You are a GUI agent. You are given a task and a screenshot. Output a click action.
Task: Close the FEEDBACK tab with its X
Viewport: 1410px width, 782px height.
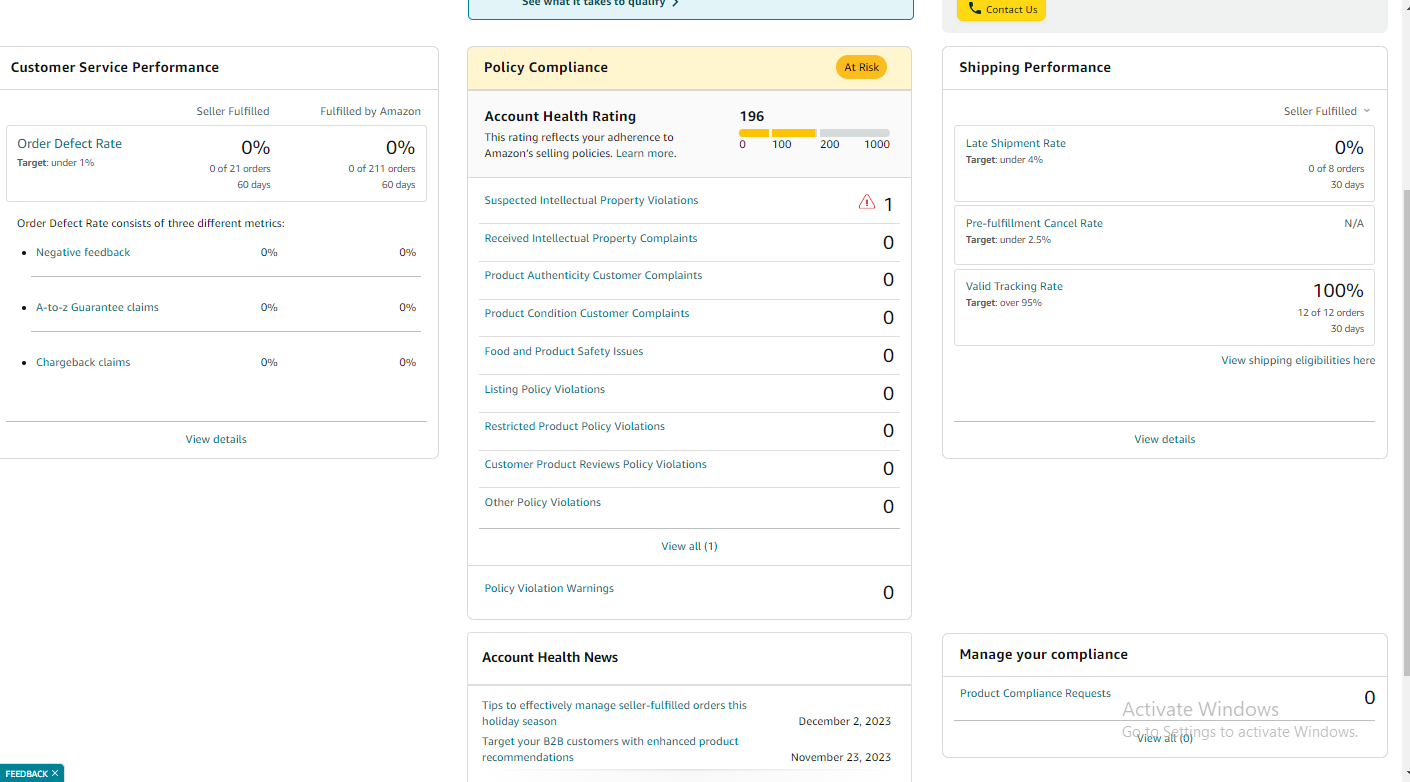click(55, 774)
